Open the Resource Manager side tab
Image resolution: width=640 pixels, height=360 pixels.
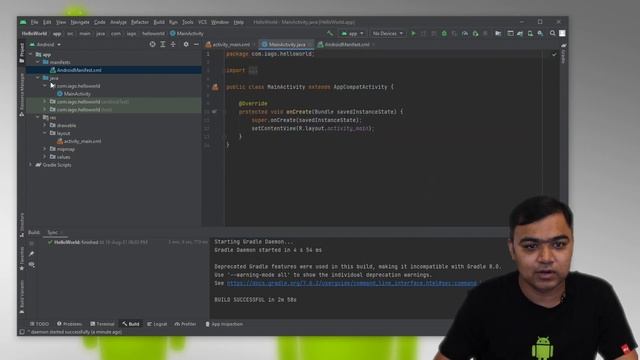22,95
